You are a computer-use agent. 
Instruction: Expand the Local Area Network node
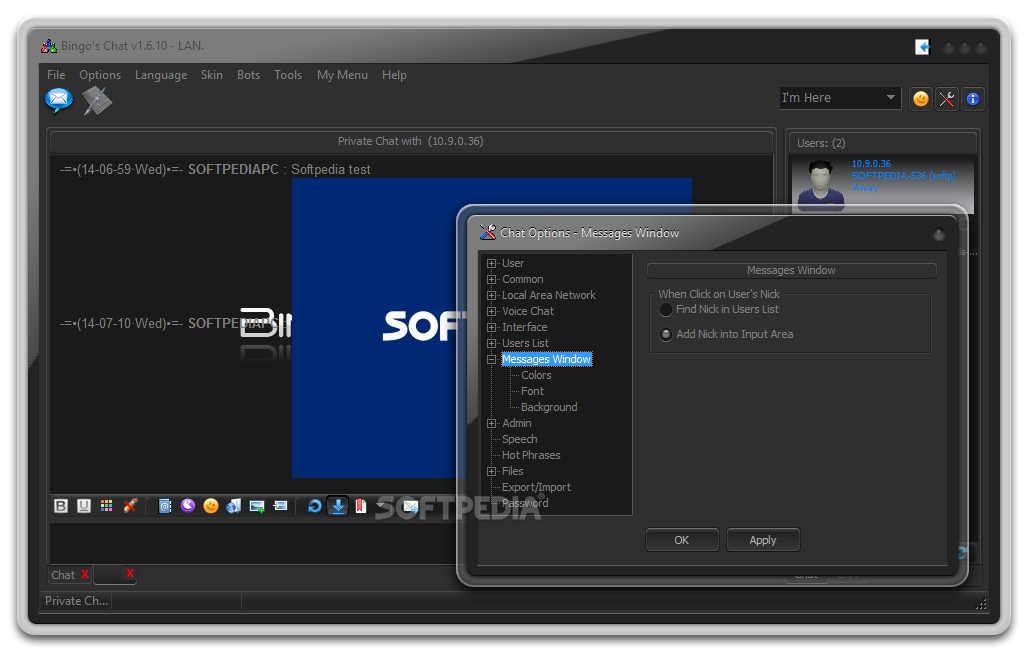(492, 295)
